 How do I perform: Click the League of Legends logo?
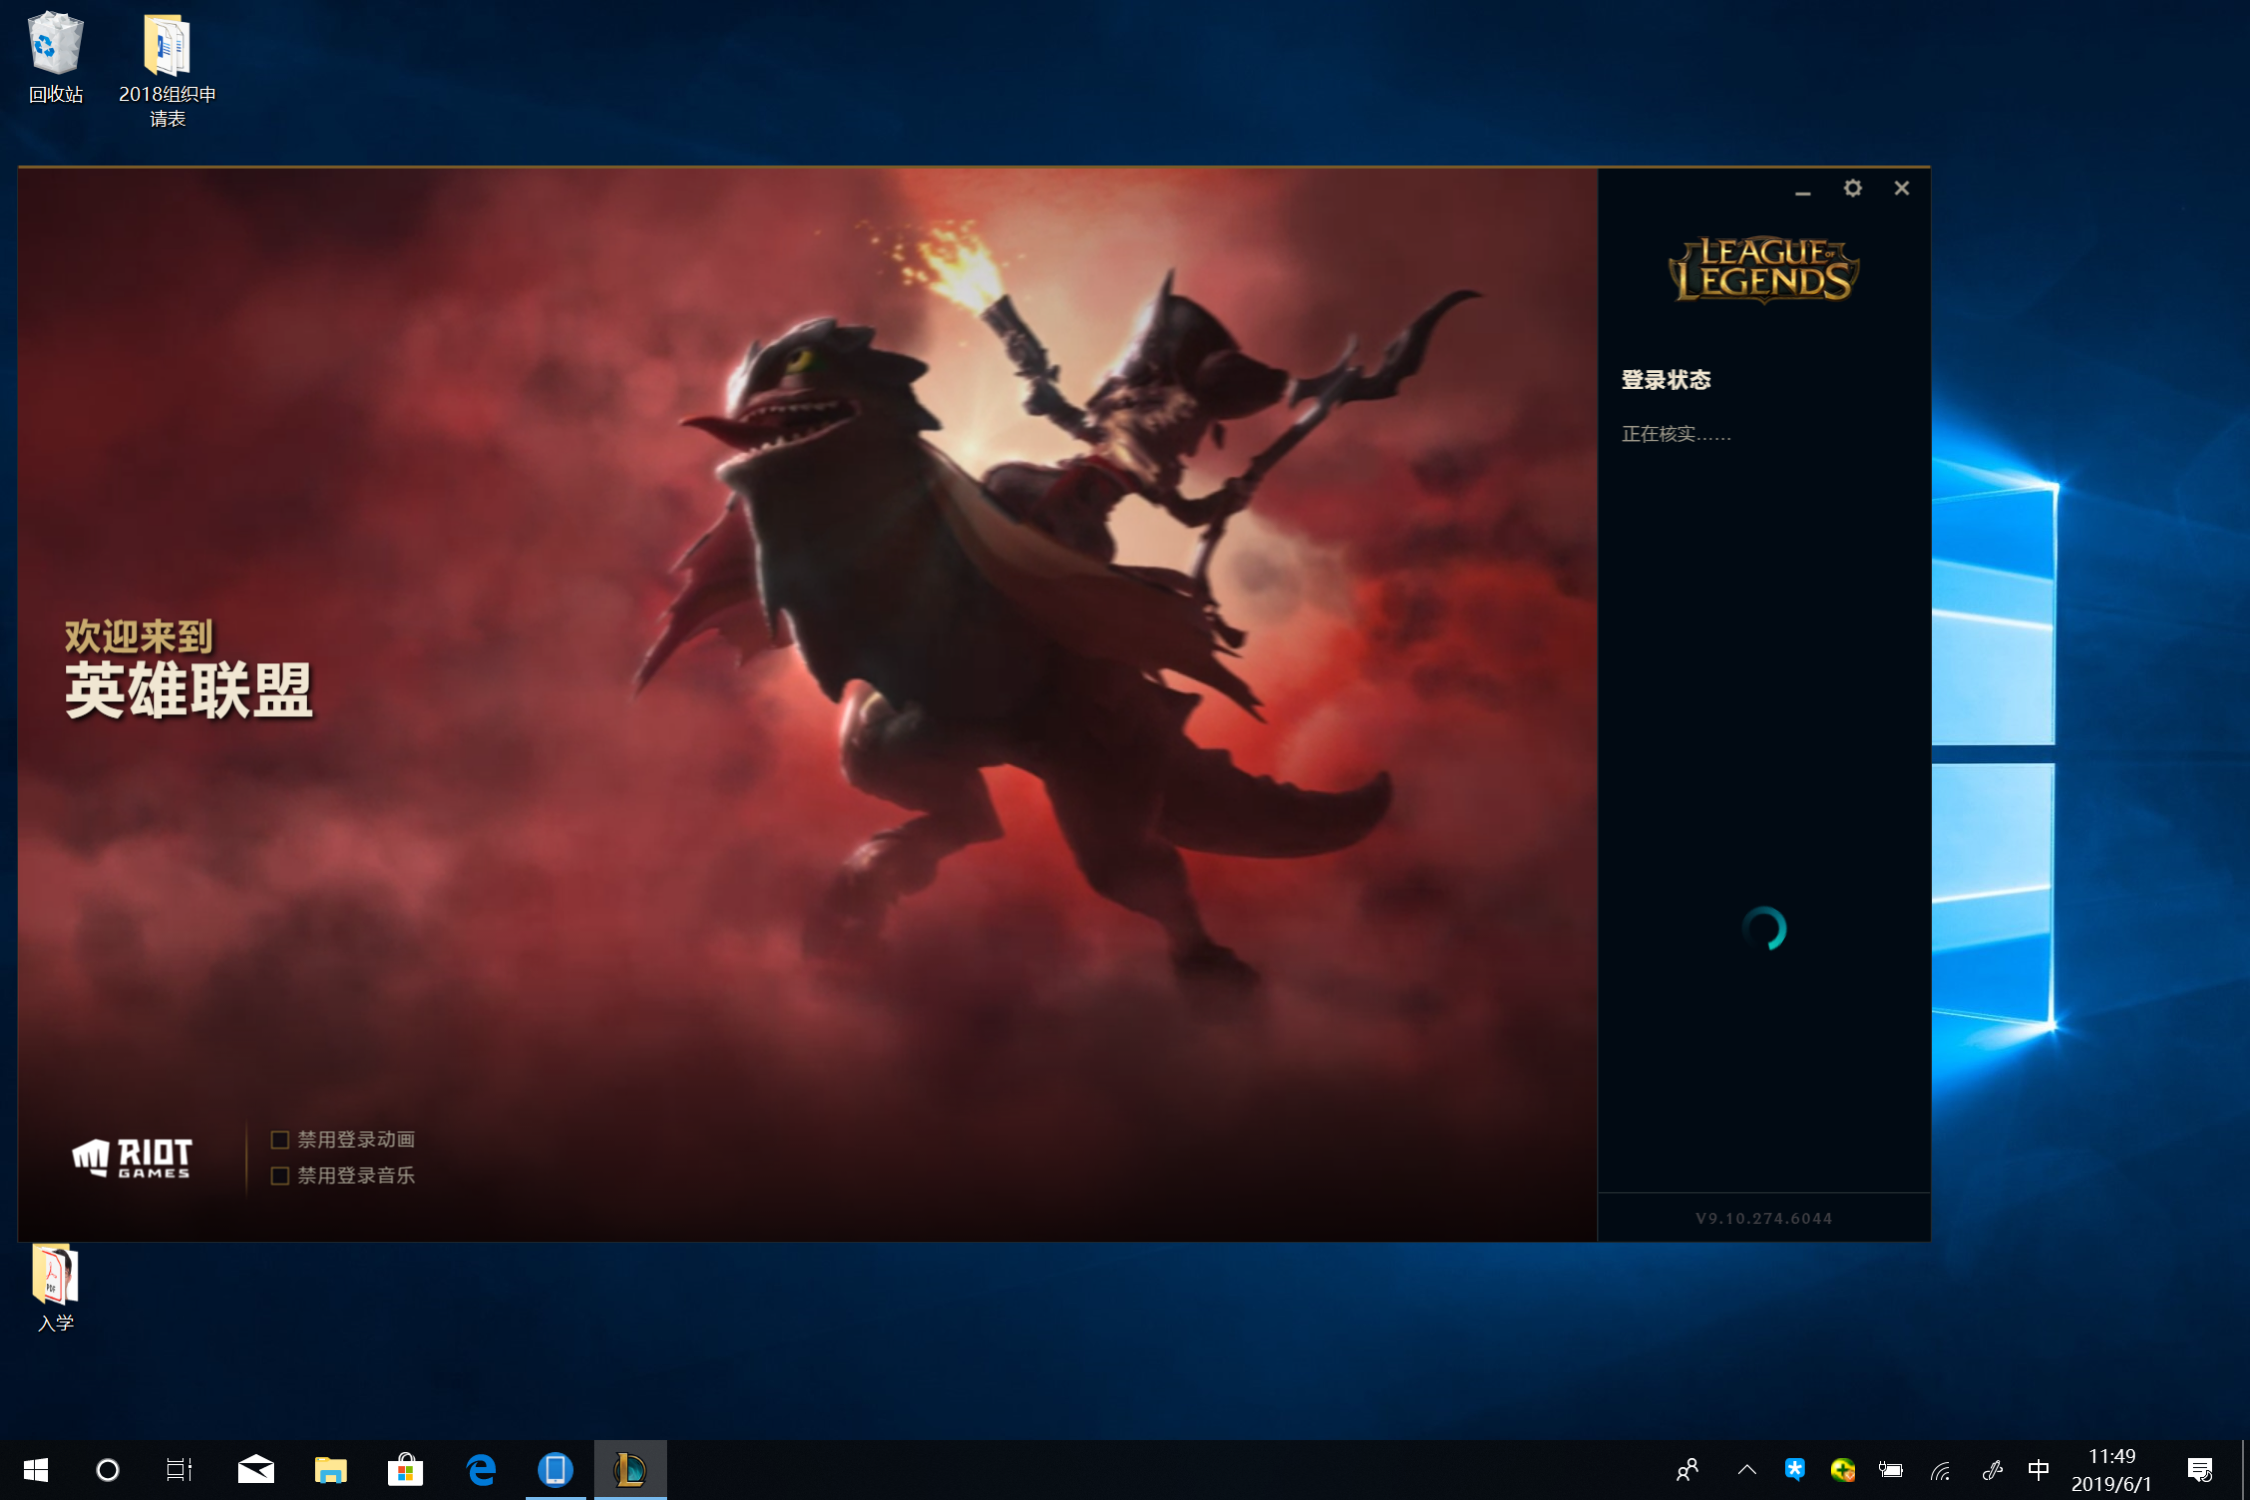(1763, 269)
